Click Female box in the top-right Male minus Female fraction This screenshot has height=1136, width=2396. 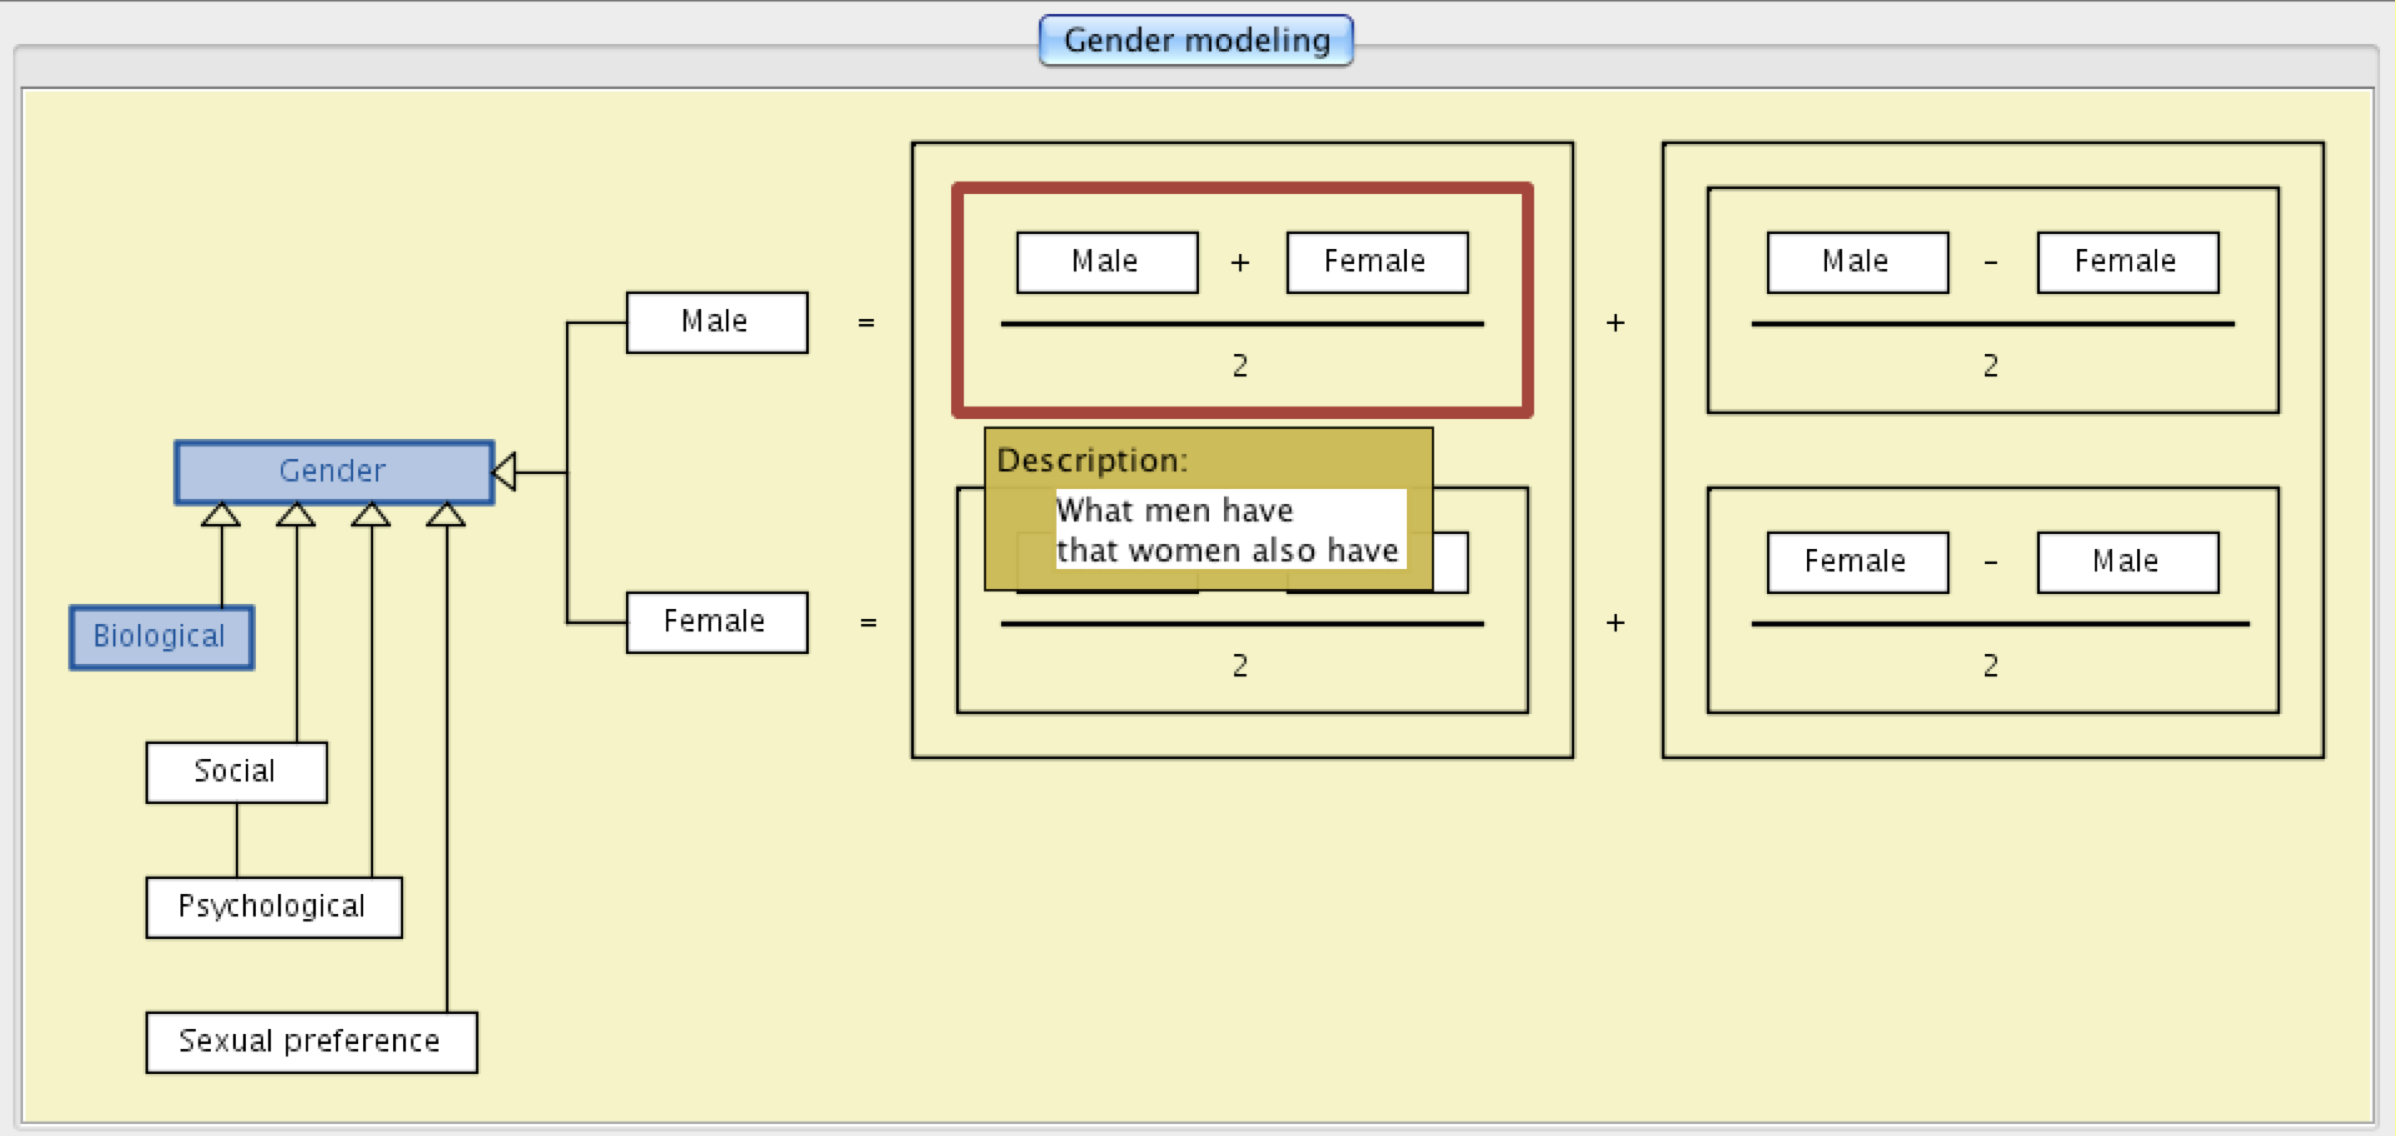tap(2127, 262)
